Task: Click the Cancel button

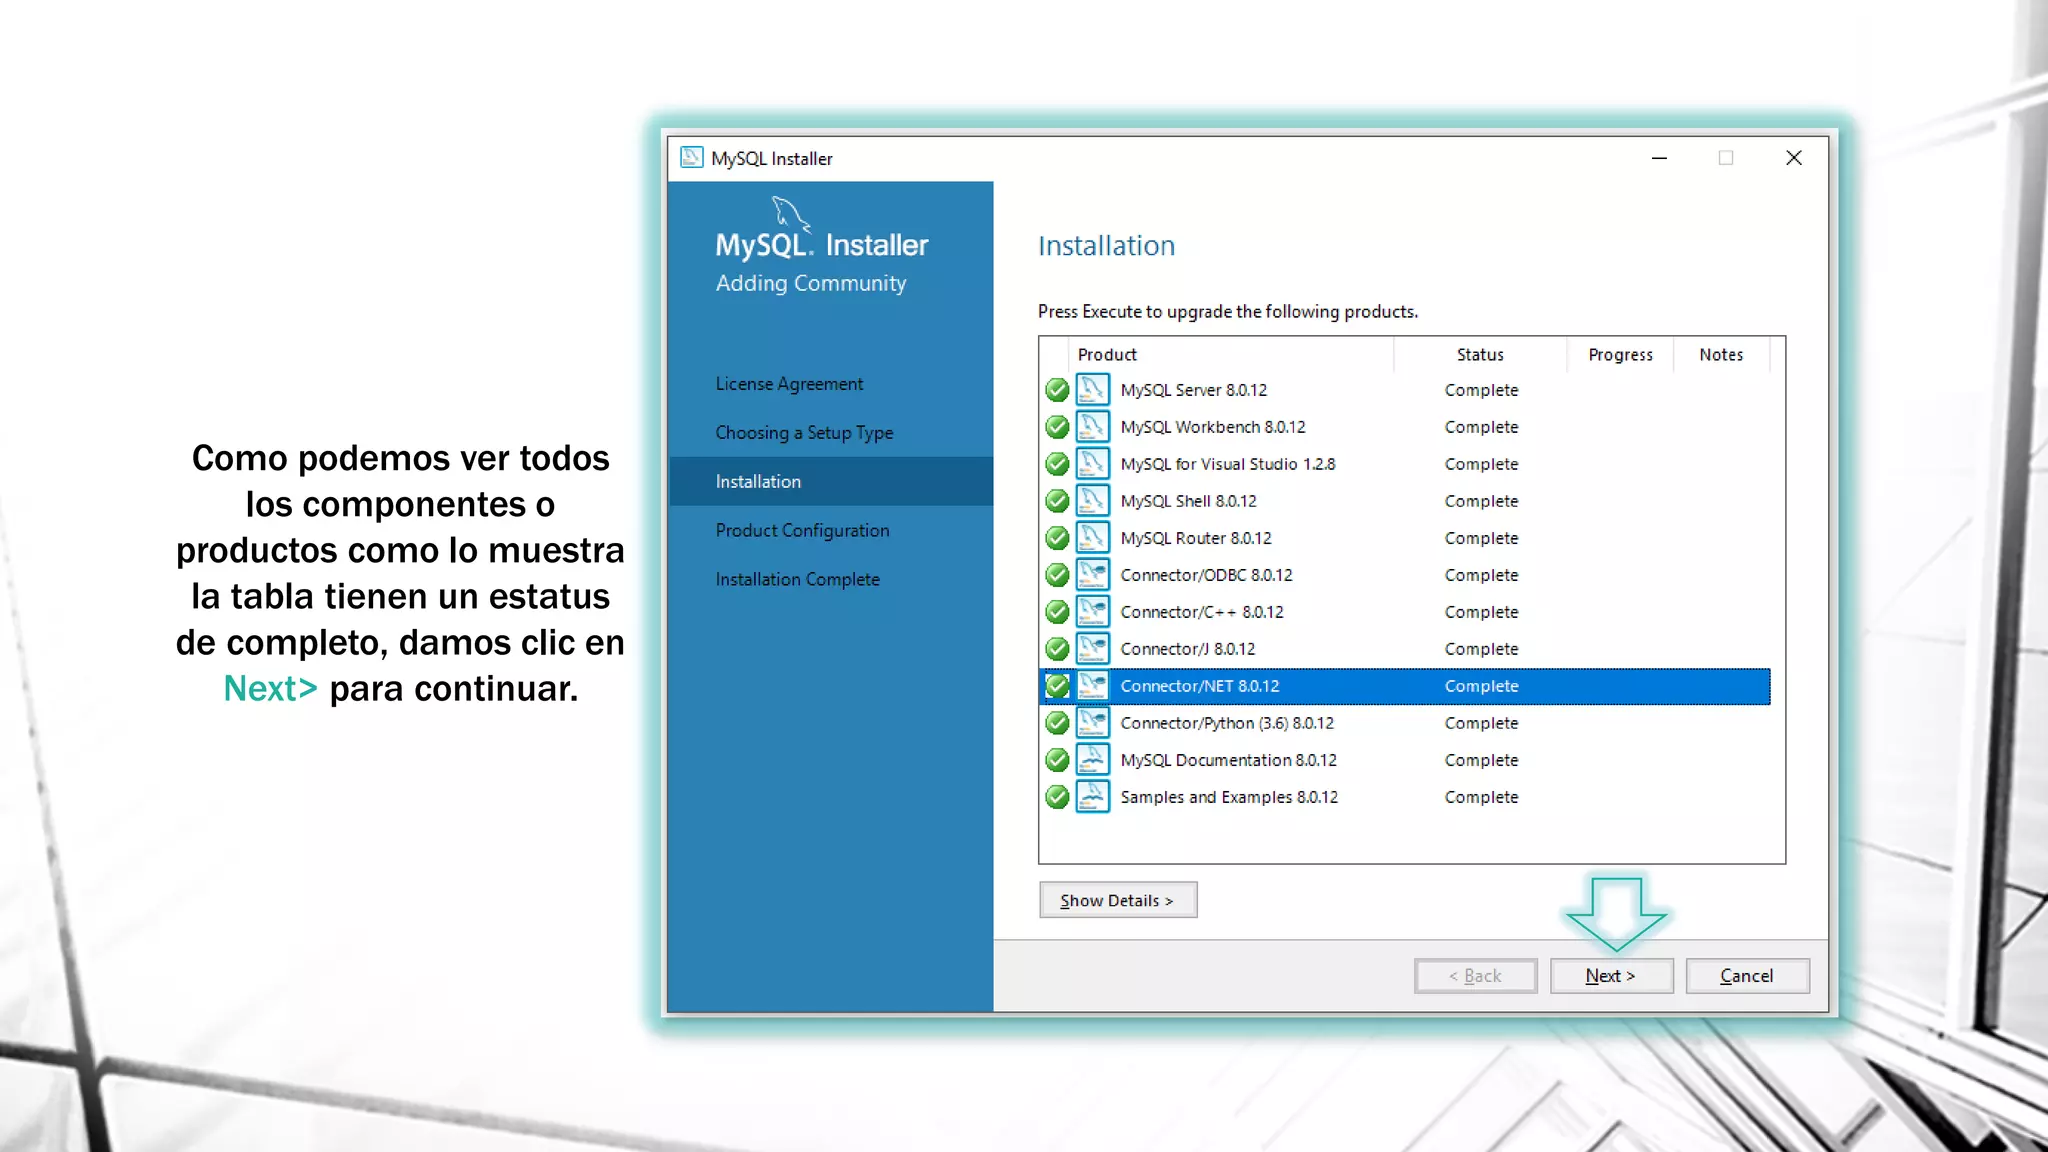Action: 1747,976
